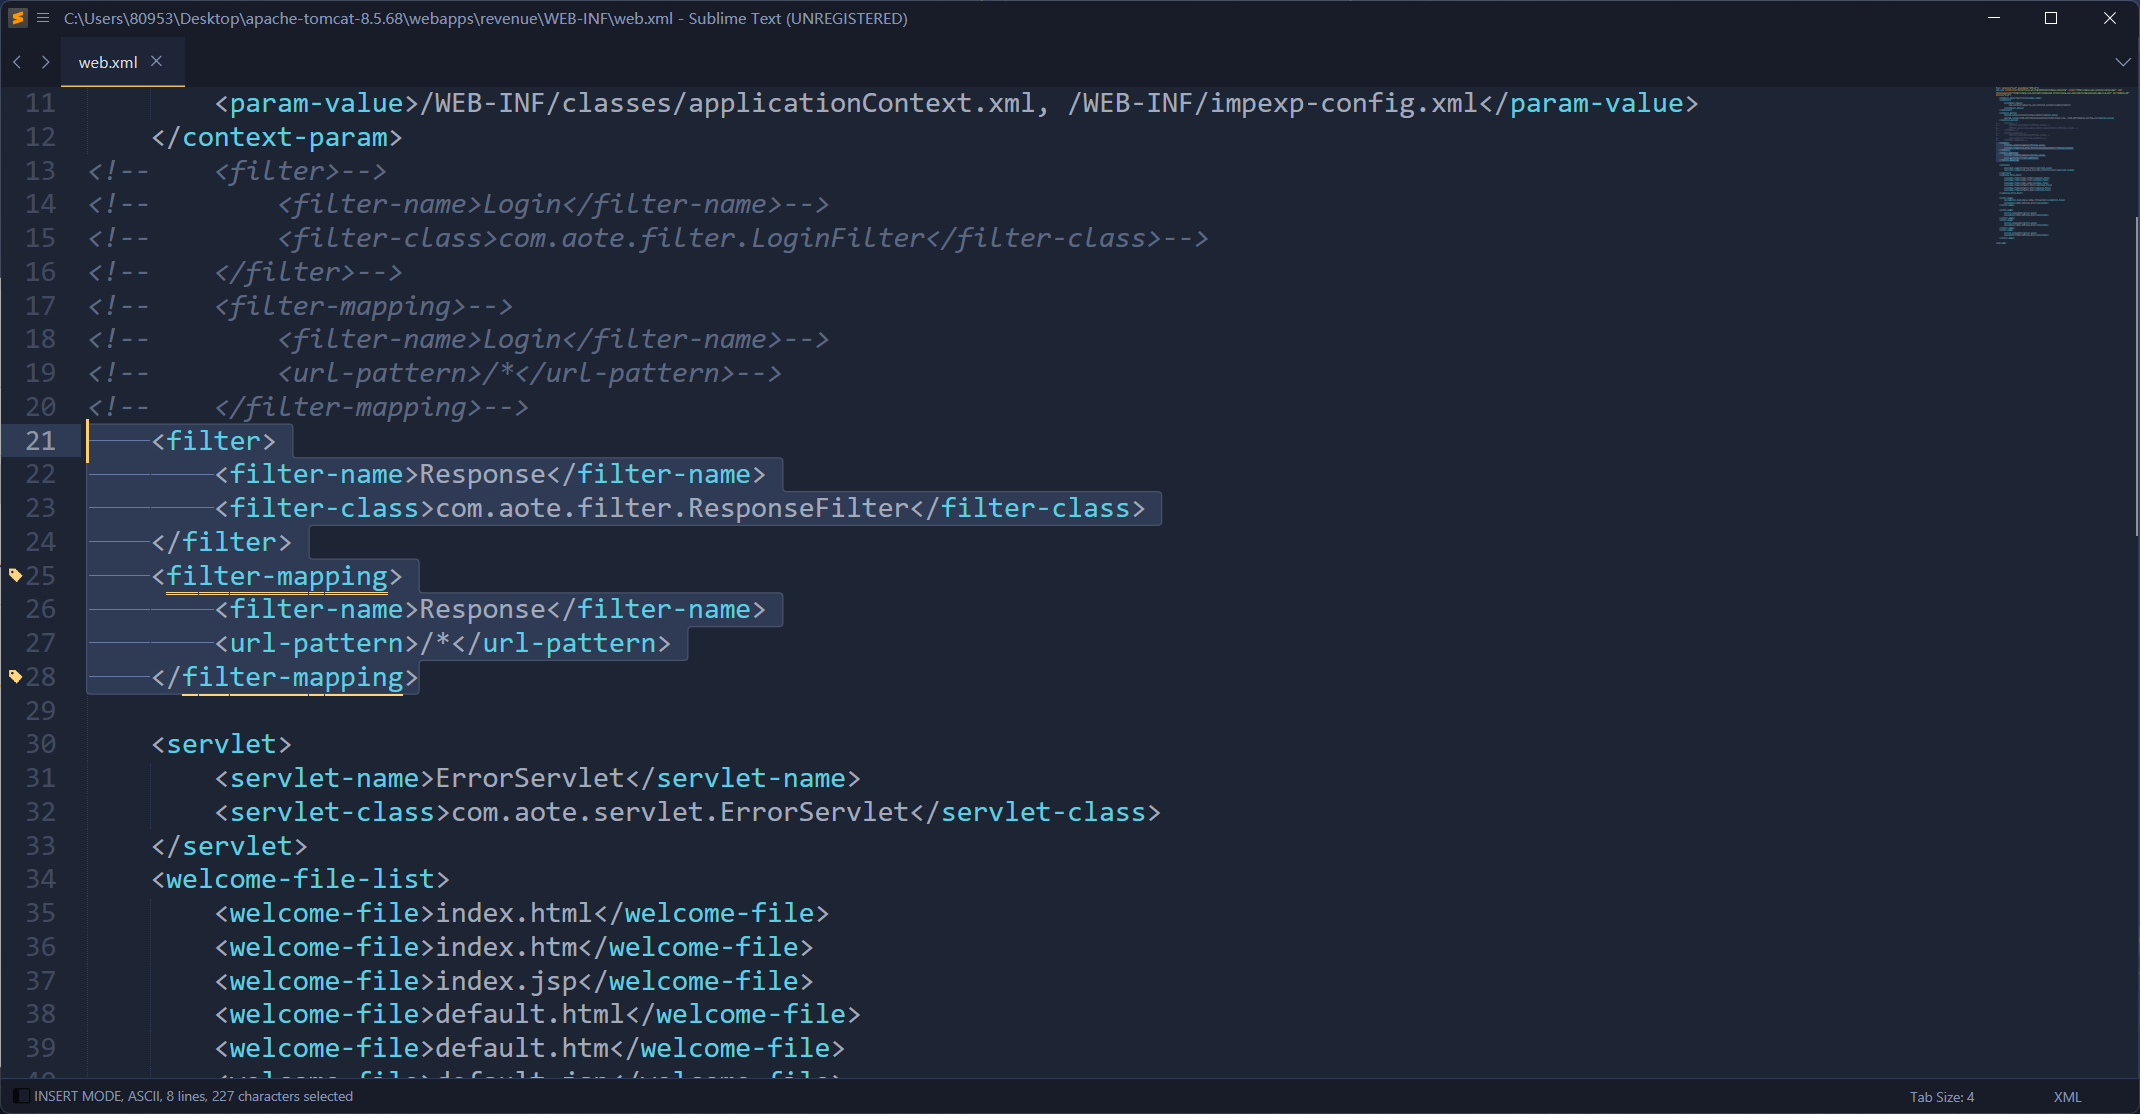
Task: Close the web.xml tab
Action: pos(156,61)
